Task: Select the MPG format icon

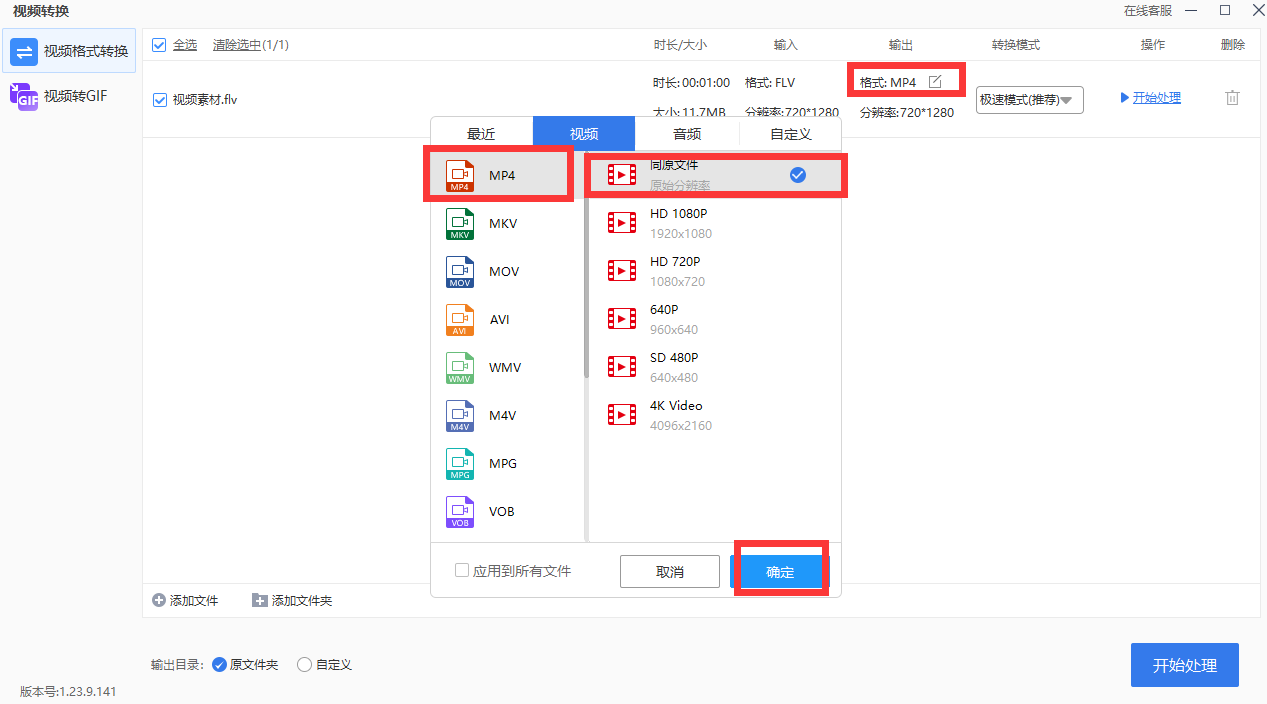Action: (x=460, y=463)
